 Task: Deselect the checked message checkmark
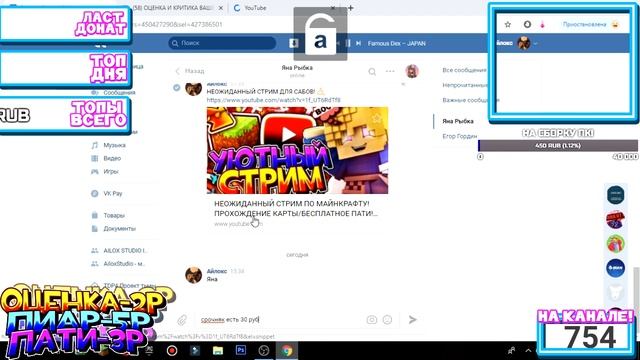click(176, 87)
